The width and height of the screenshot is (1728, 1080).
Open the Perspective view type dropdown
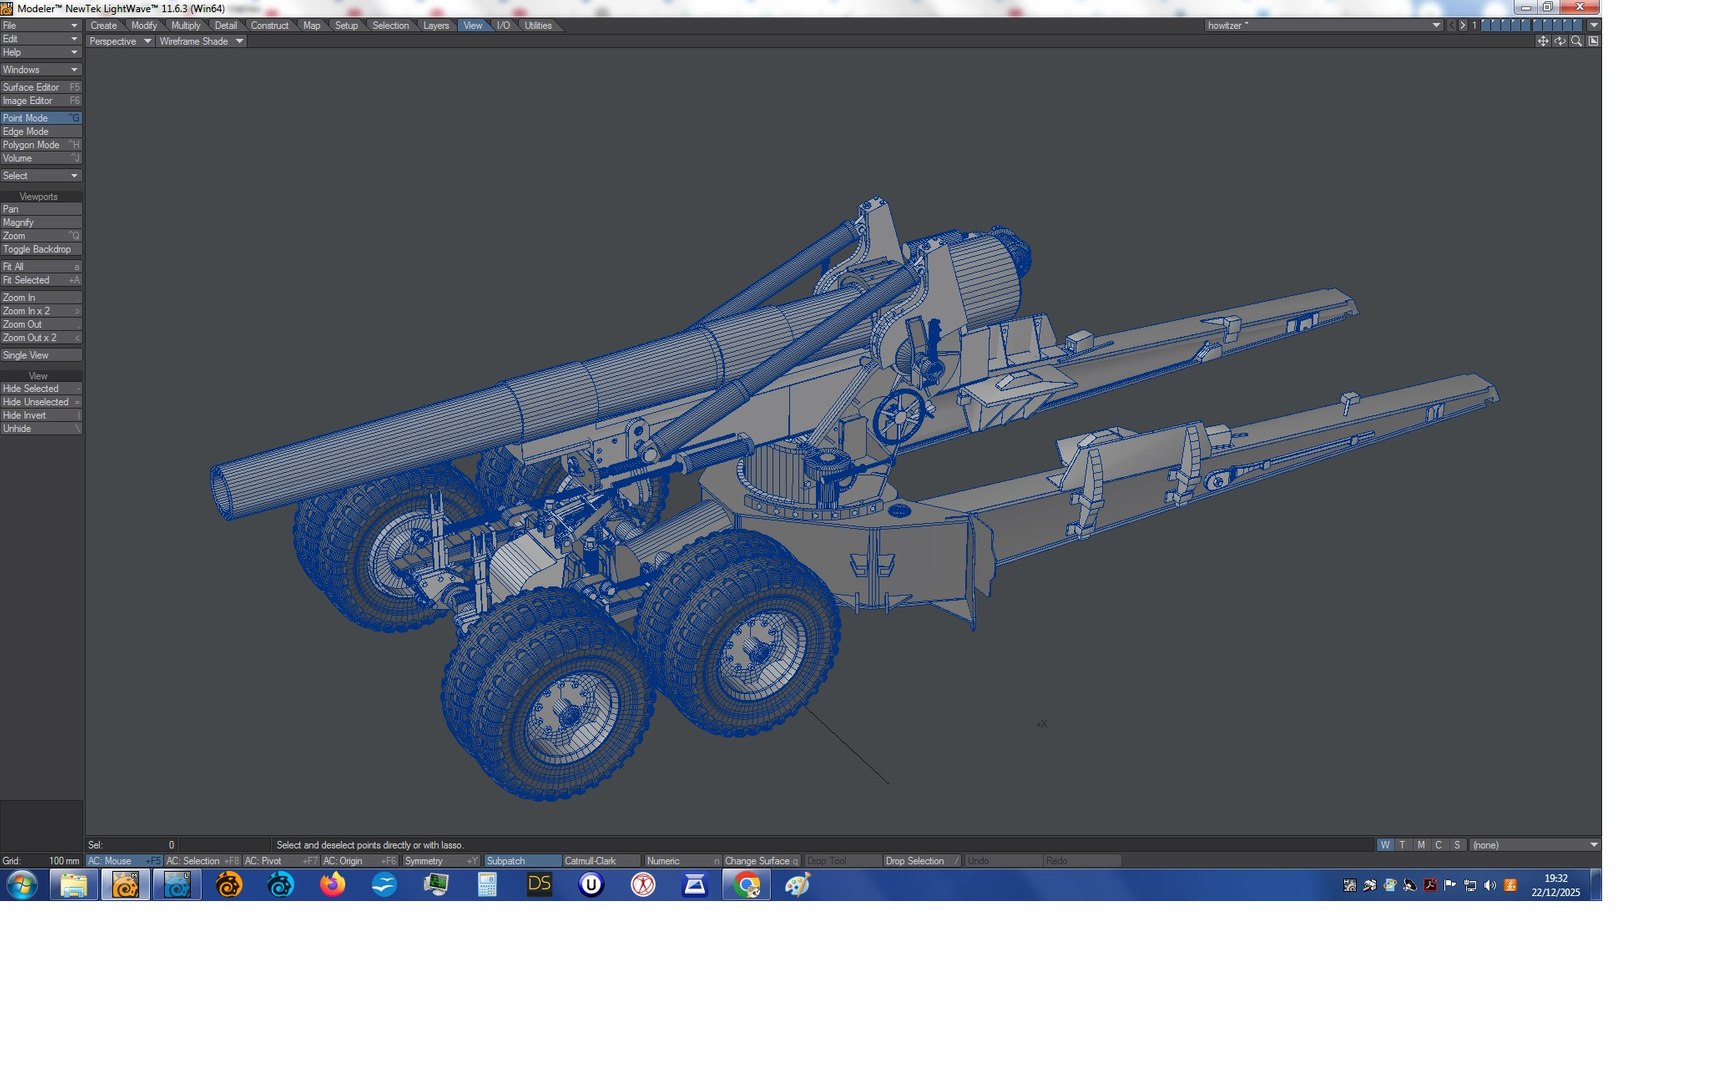pyautogui.click(x=119, y=41)
